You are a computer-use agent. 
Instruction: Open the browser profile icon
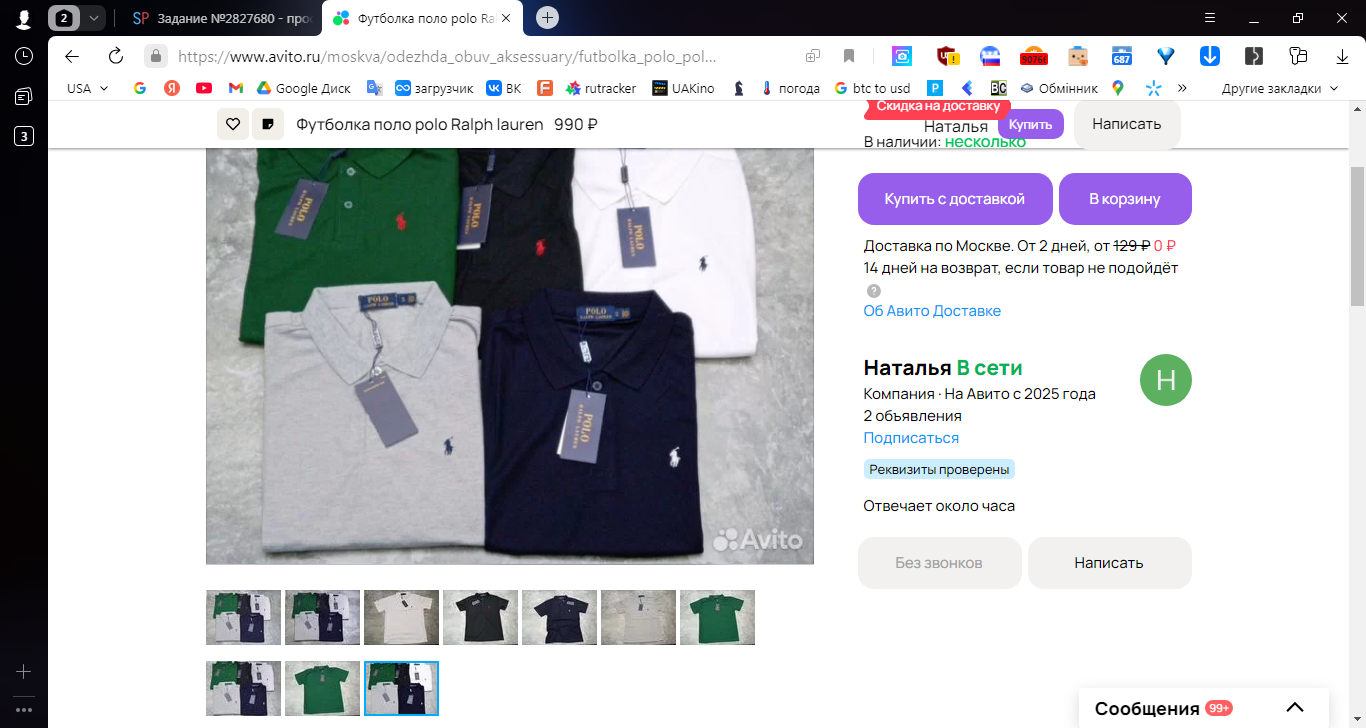point(24,18)
